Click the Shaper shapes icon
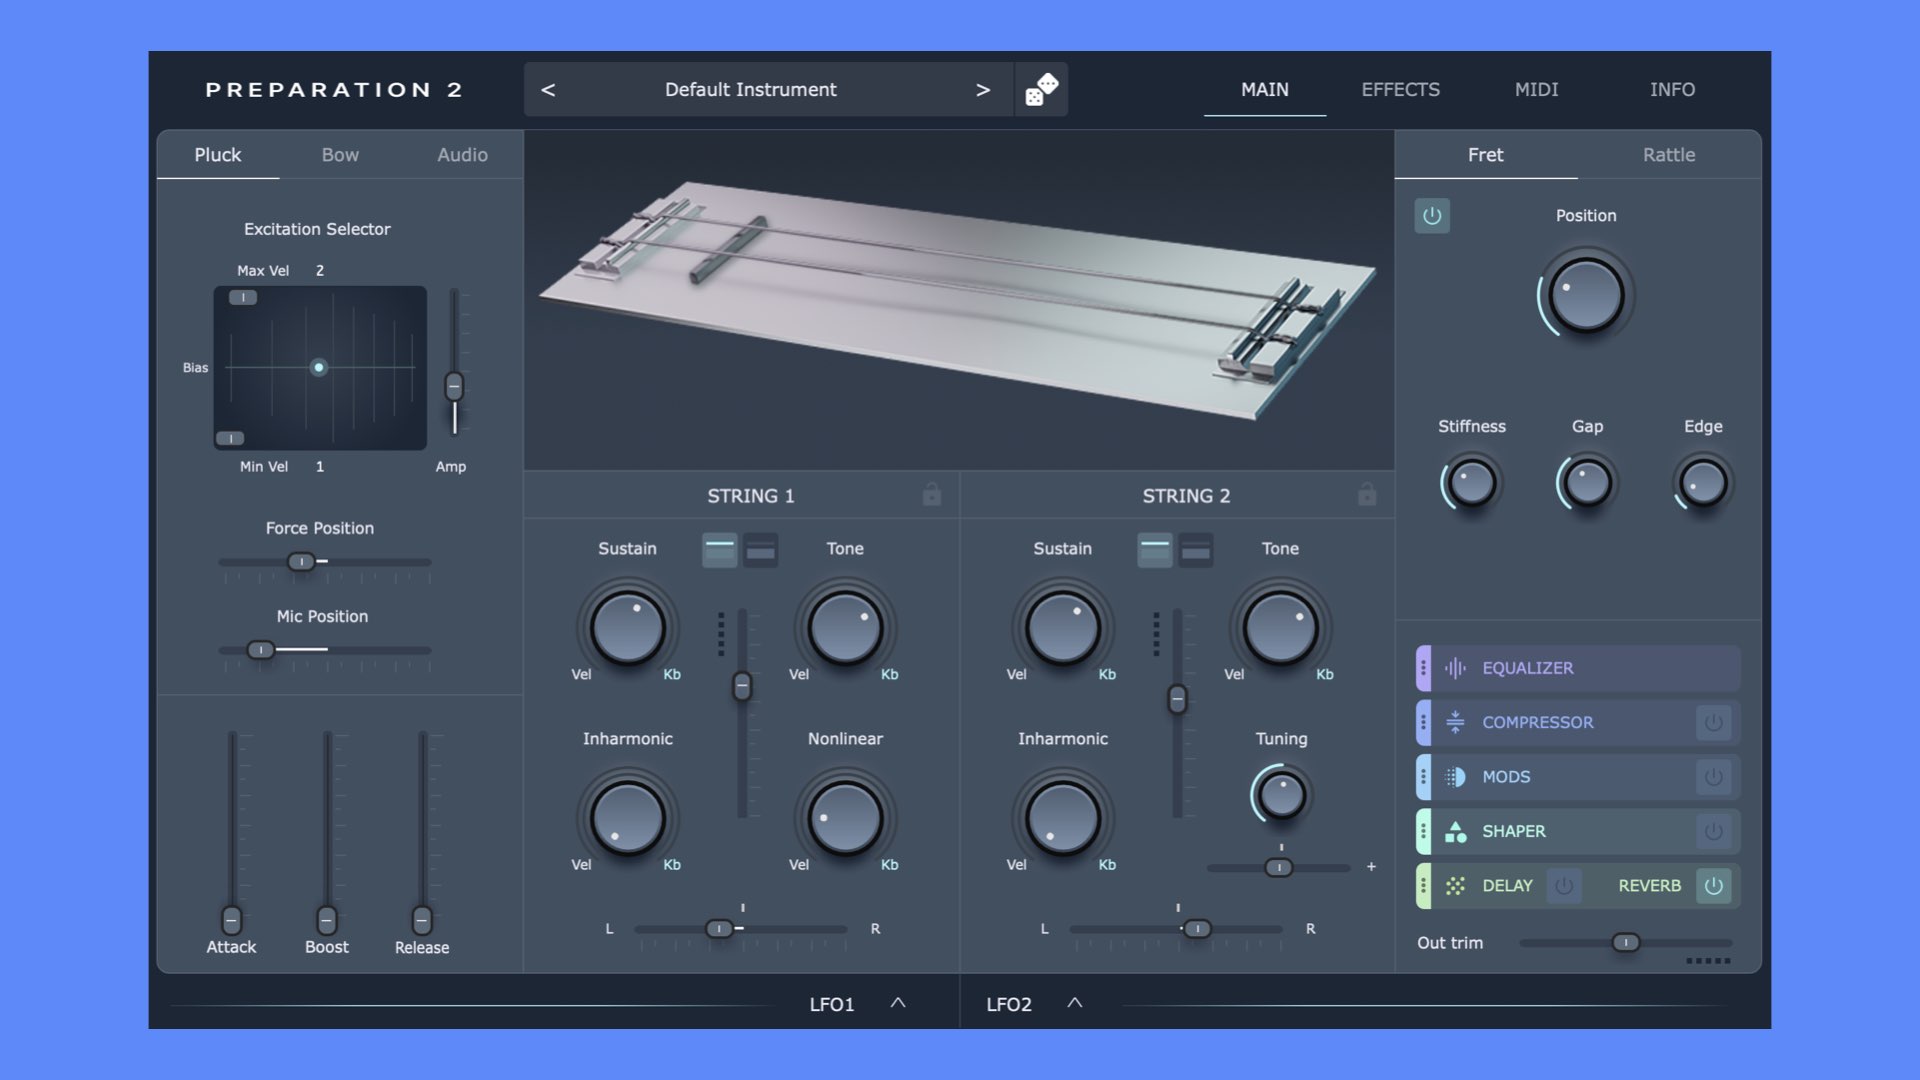This screenshot has width=1920, height=1080. point(1455,831)
